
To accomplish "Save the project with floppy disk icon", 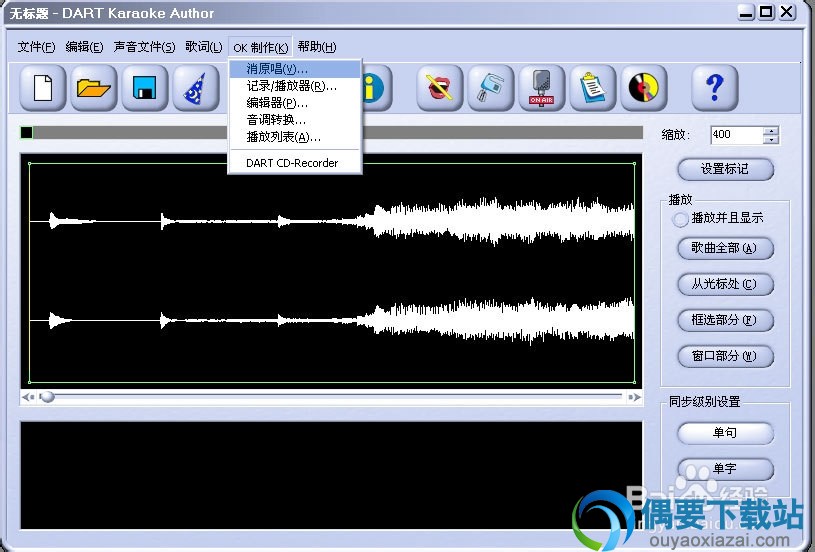I will (144, 88).
